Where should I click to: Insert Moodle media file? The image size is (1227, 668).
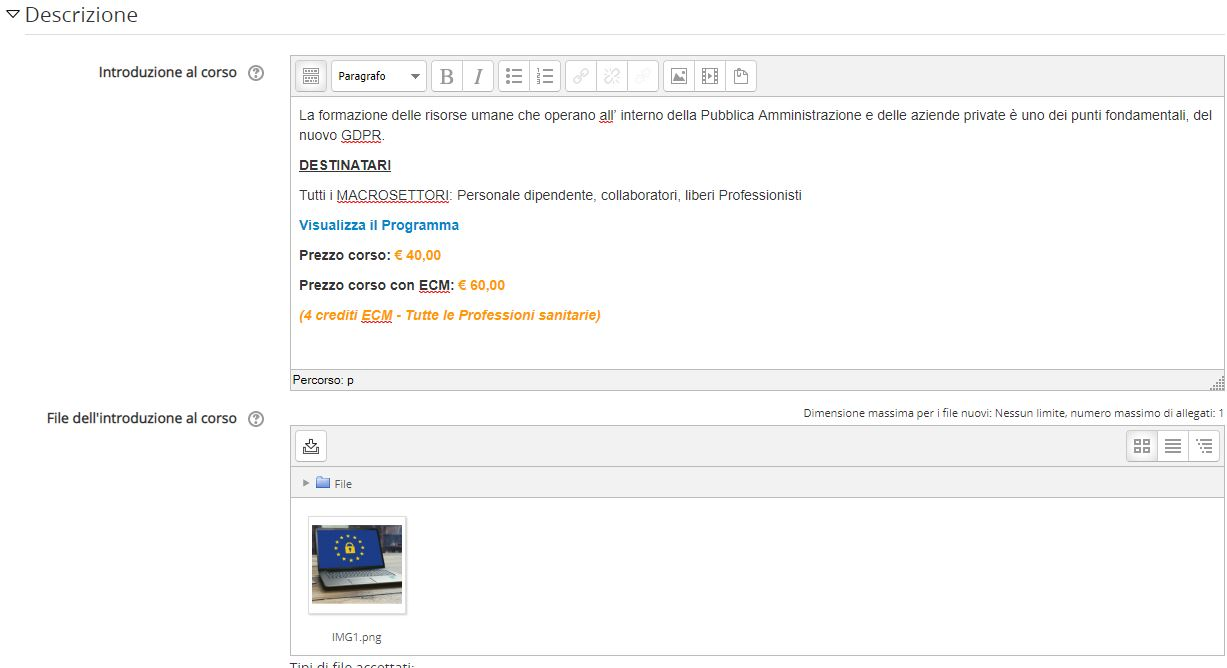710,76
